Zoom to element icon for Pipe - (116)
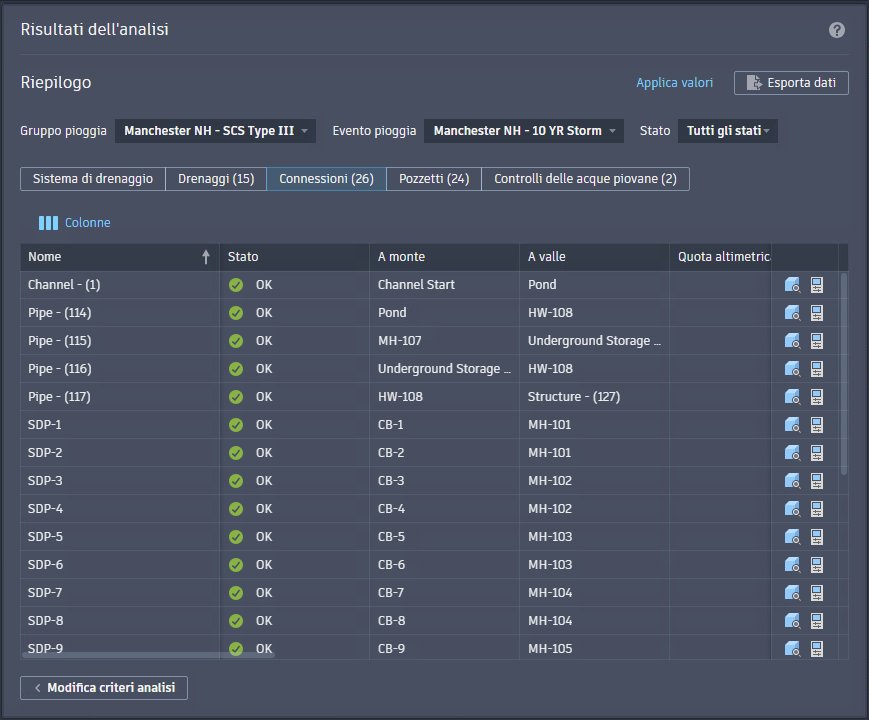 click(x=793, y=369)
